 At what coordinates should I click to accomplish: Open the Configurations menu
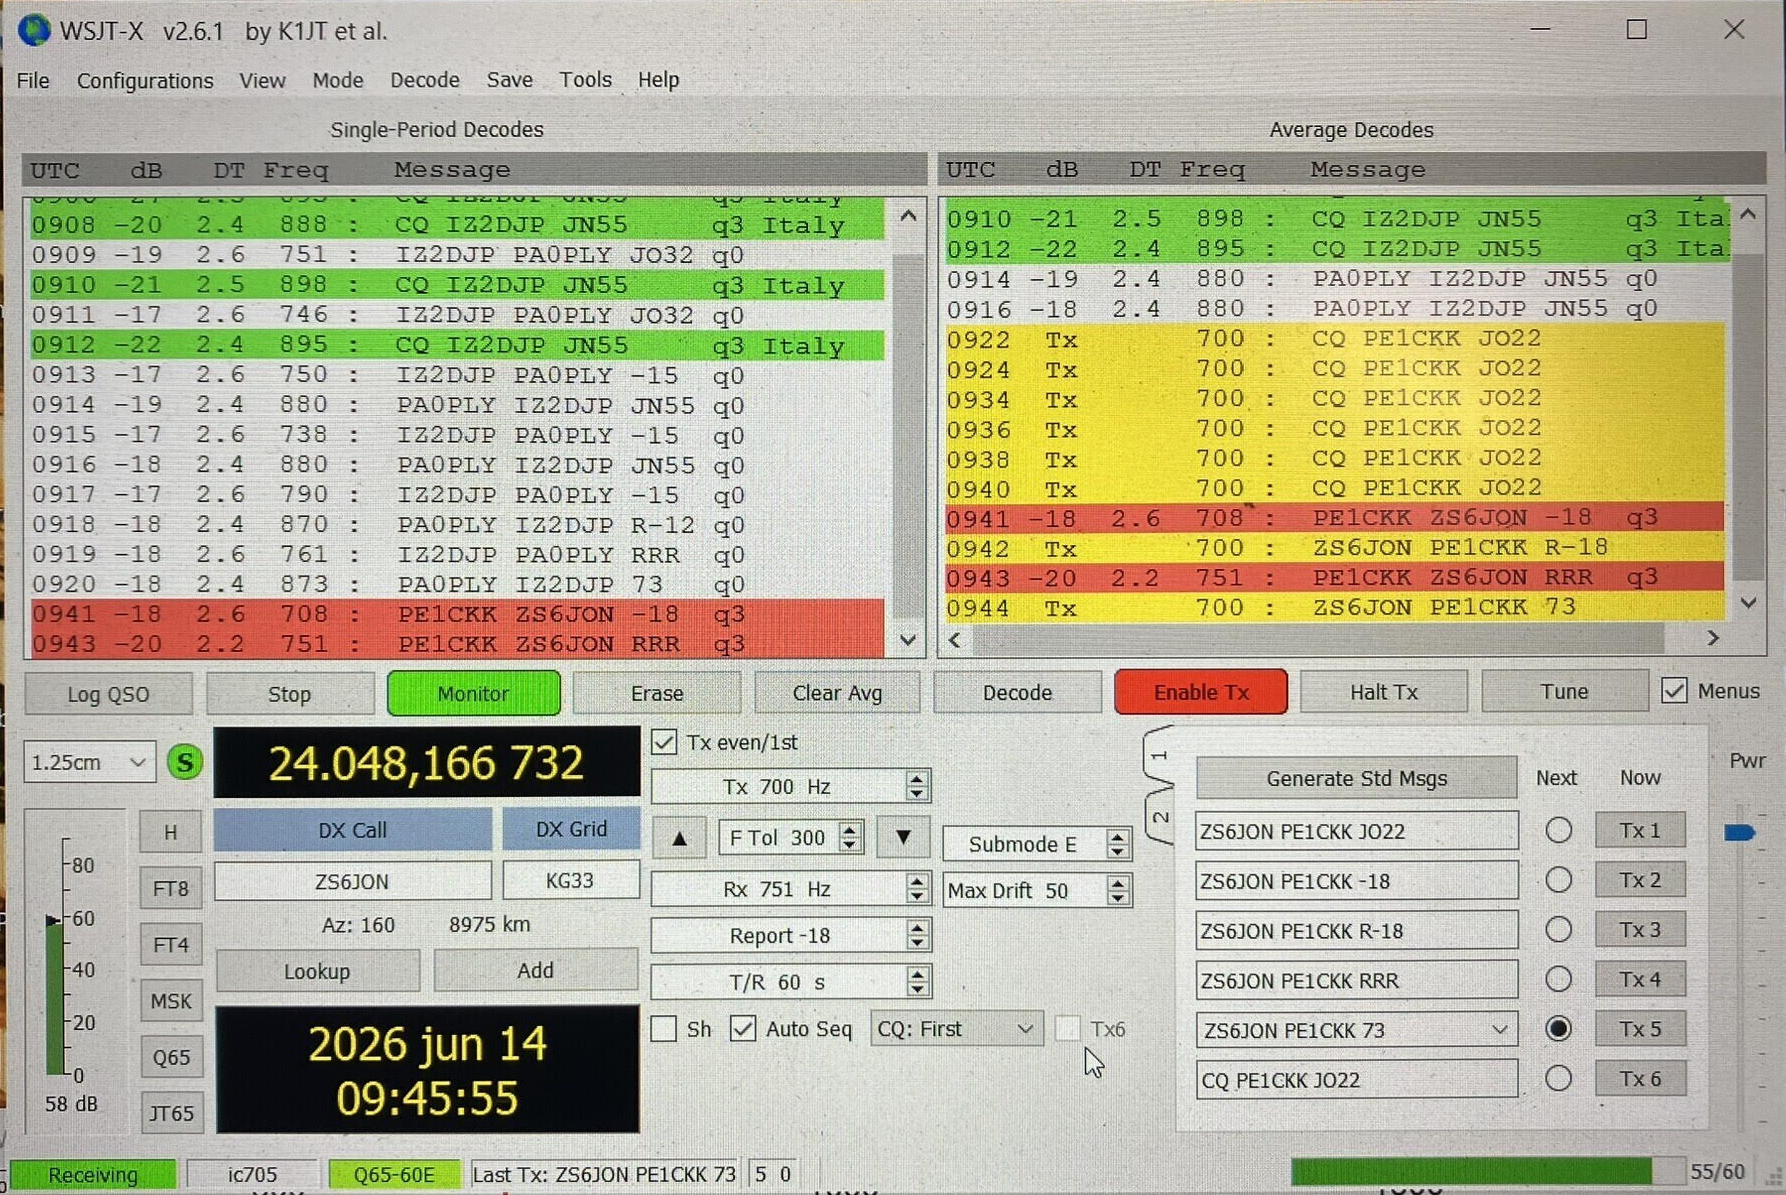tap(145, 80)
